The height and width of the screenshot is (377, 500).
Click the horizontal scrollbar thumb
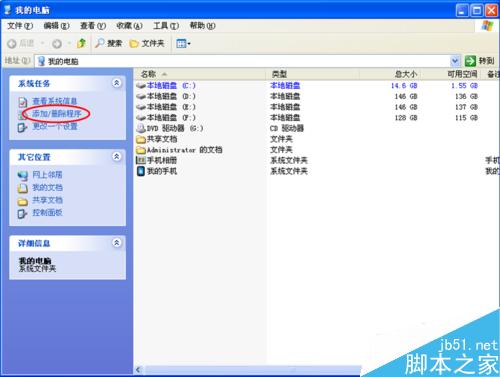click(253, 369)
